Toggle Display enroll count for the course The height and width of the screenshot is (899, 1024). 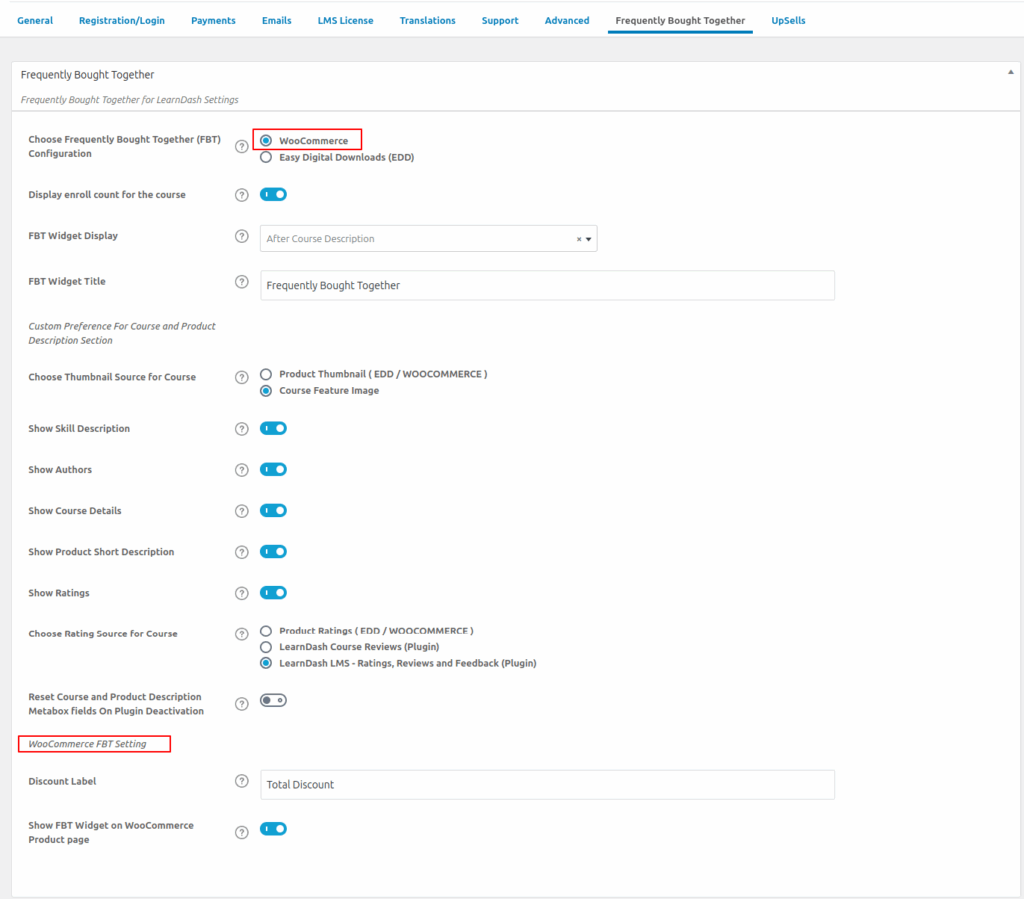click(273, 195)
